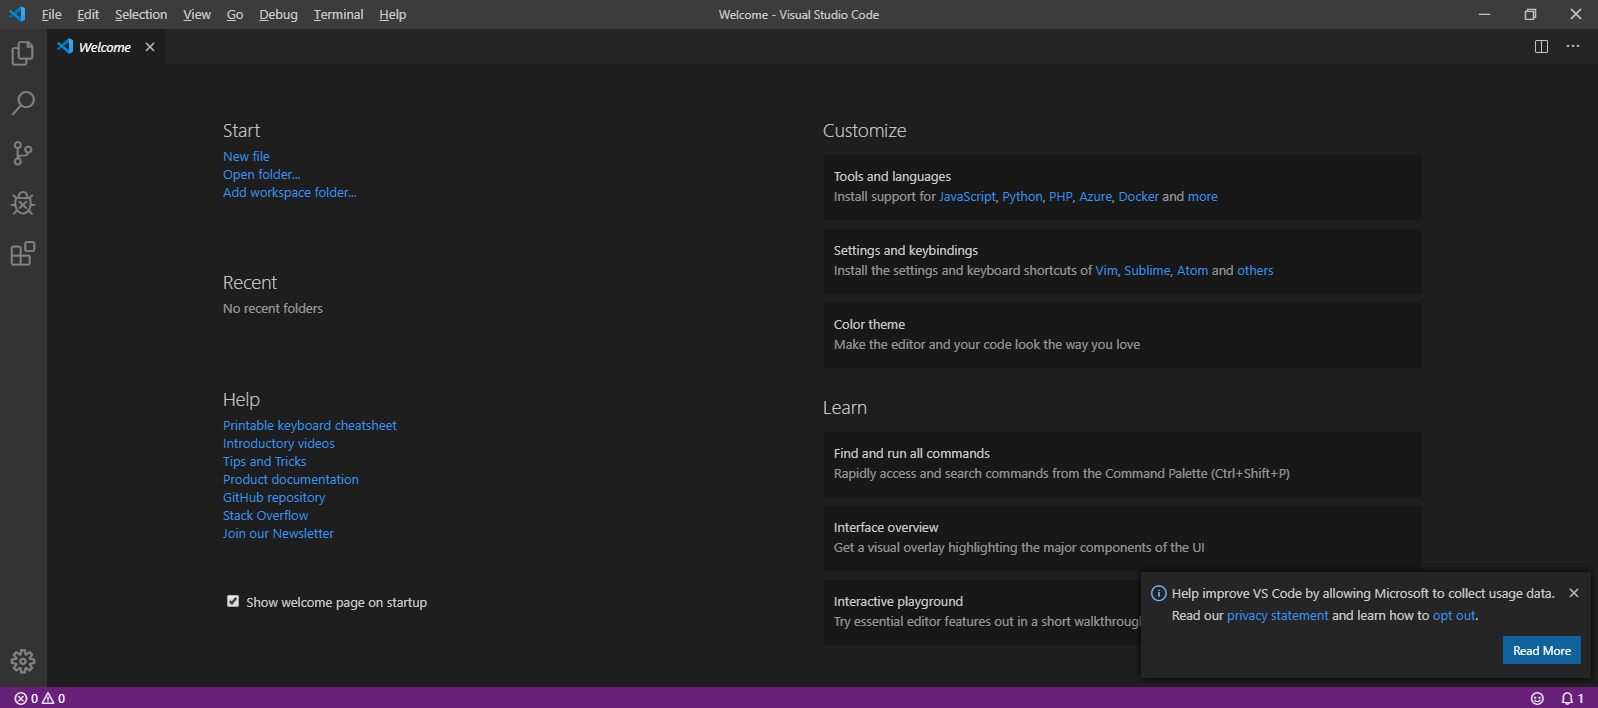Open the privacy statement link
The image size is (1598, 708).
[x=1277, y=615]
